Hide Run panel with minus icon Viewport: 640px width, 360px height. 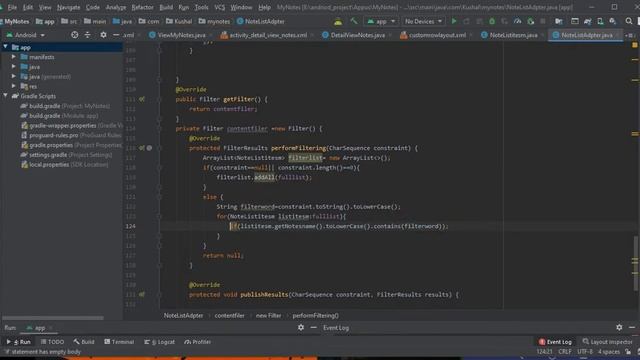[x=313, y=327]
